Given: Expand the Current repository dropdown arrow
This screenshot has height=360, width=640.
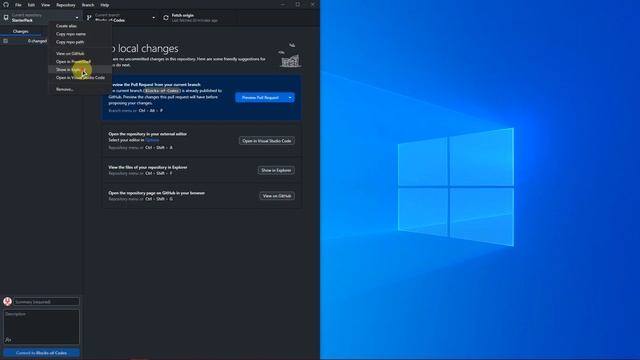Looking at the screenshot, I should 77,18.
